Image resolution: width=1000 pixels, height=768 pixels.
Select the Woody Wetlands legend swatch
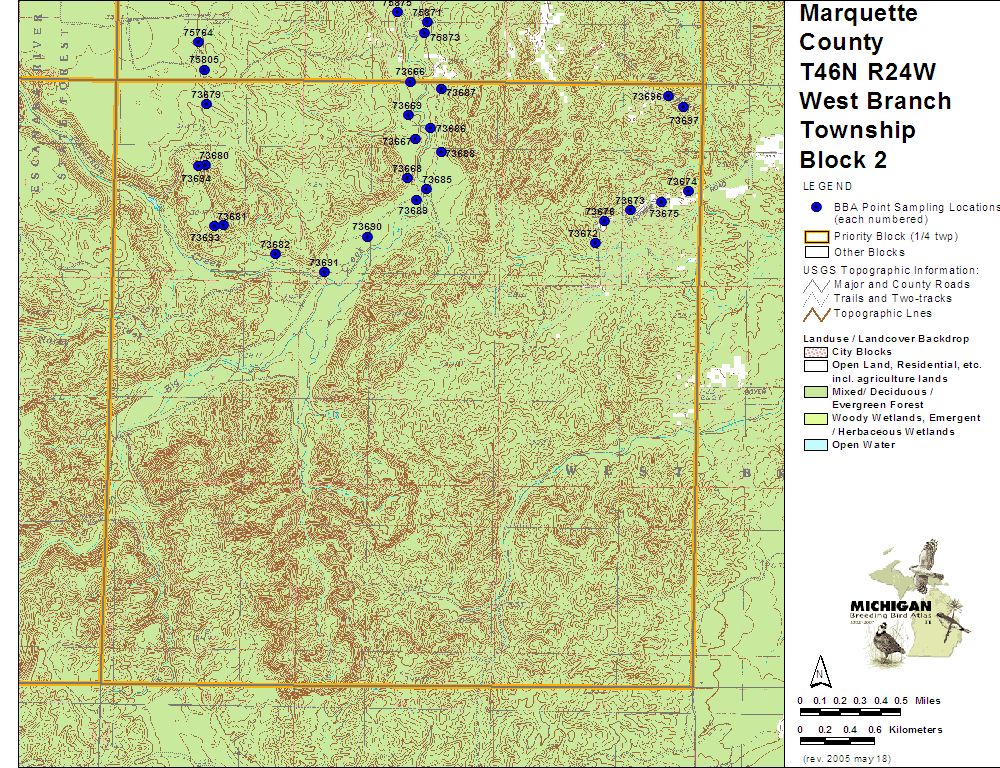(816, 418)
